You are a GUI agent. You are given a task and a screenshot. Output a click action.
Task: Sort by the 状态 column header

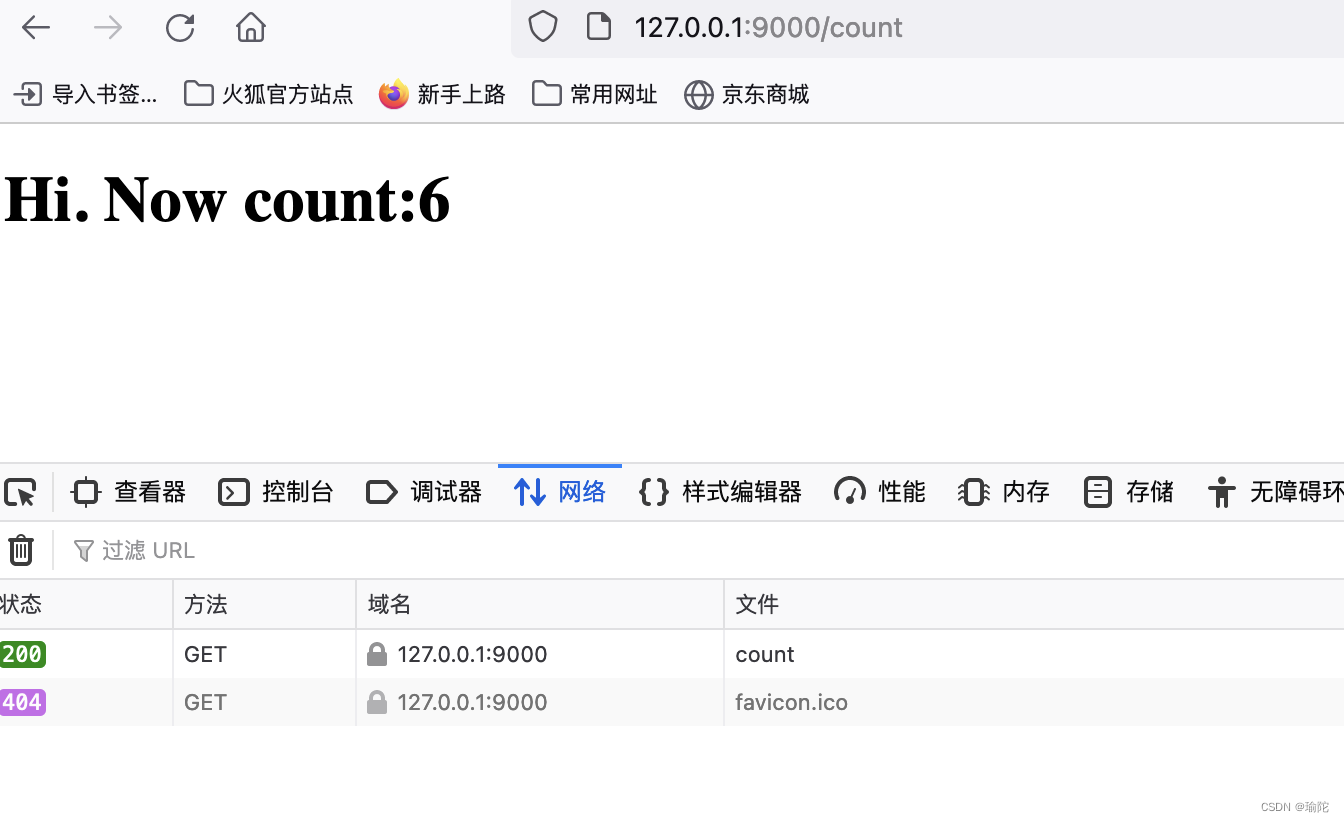[86, 604]
